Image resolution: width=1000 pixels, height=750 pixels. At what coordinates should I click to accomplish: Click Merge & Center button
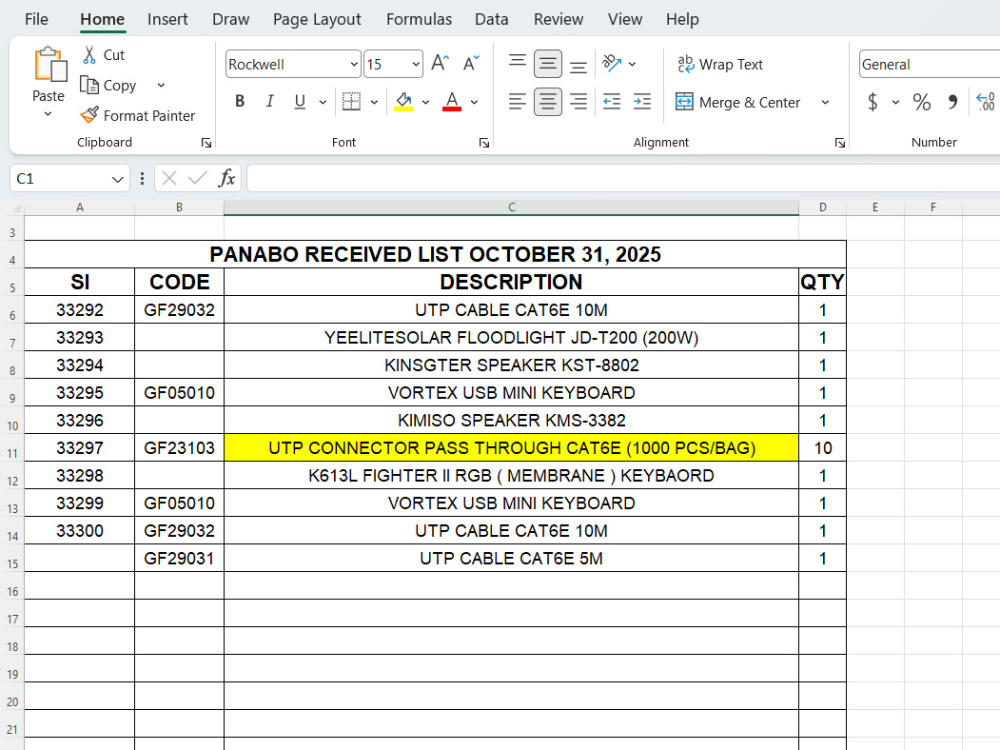pos(738,102)
